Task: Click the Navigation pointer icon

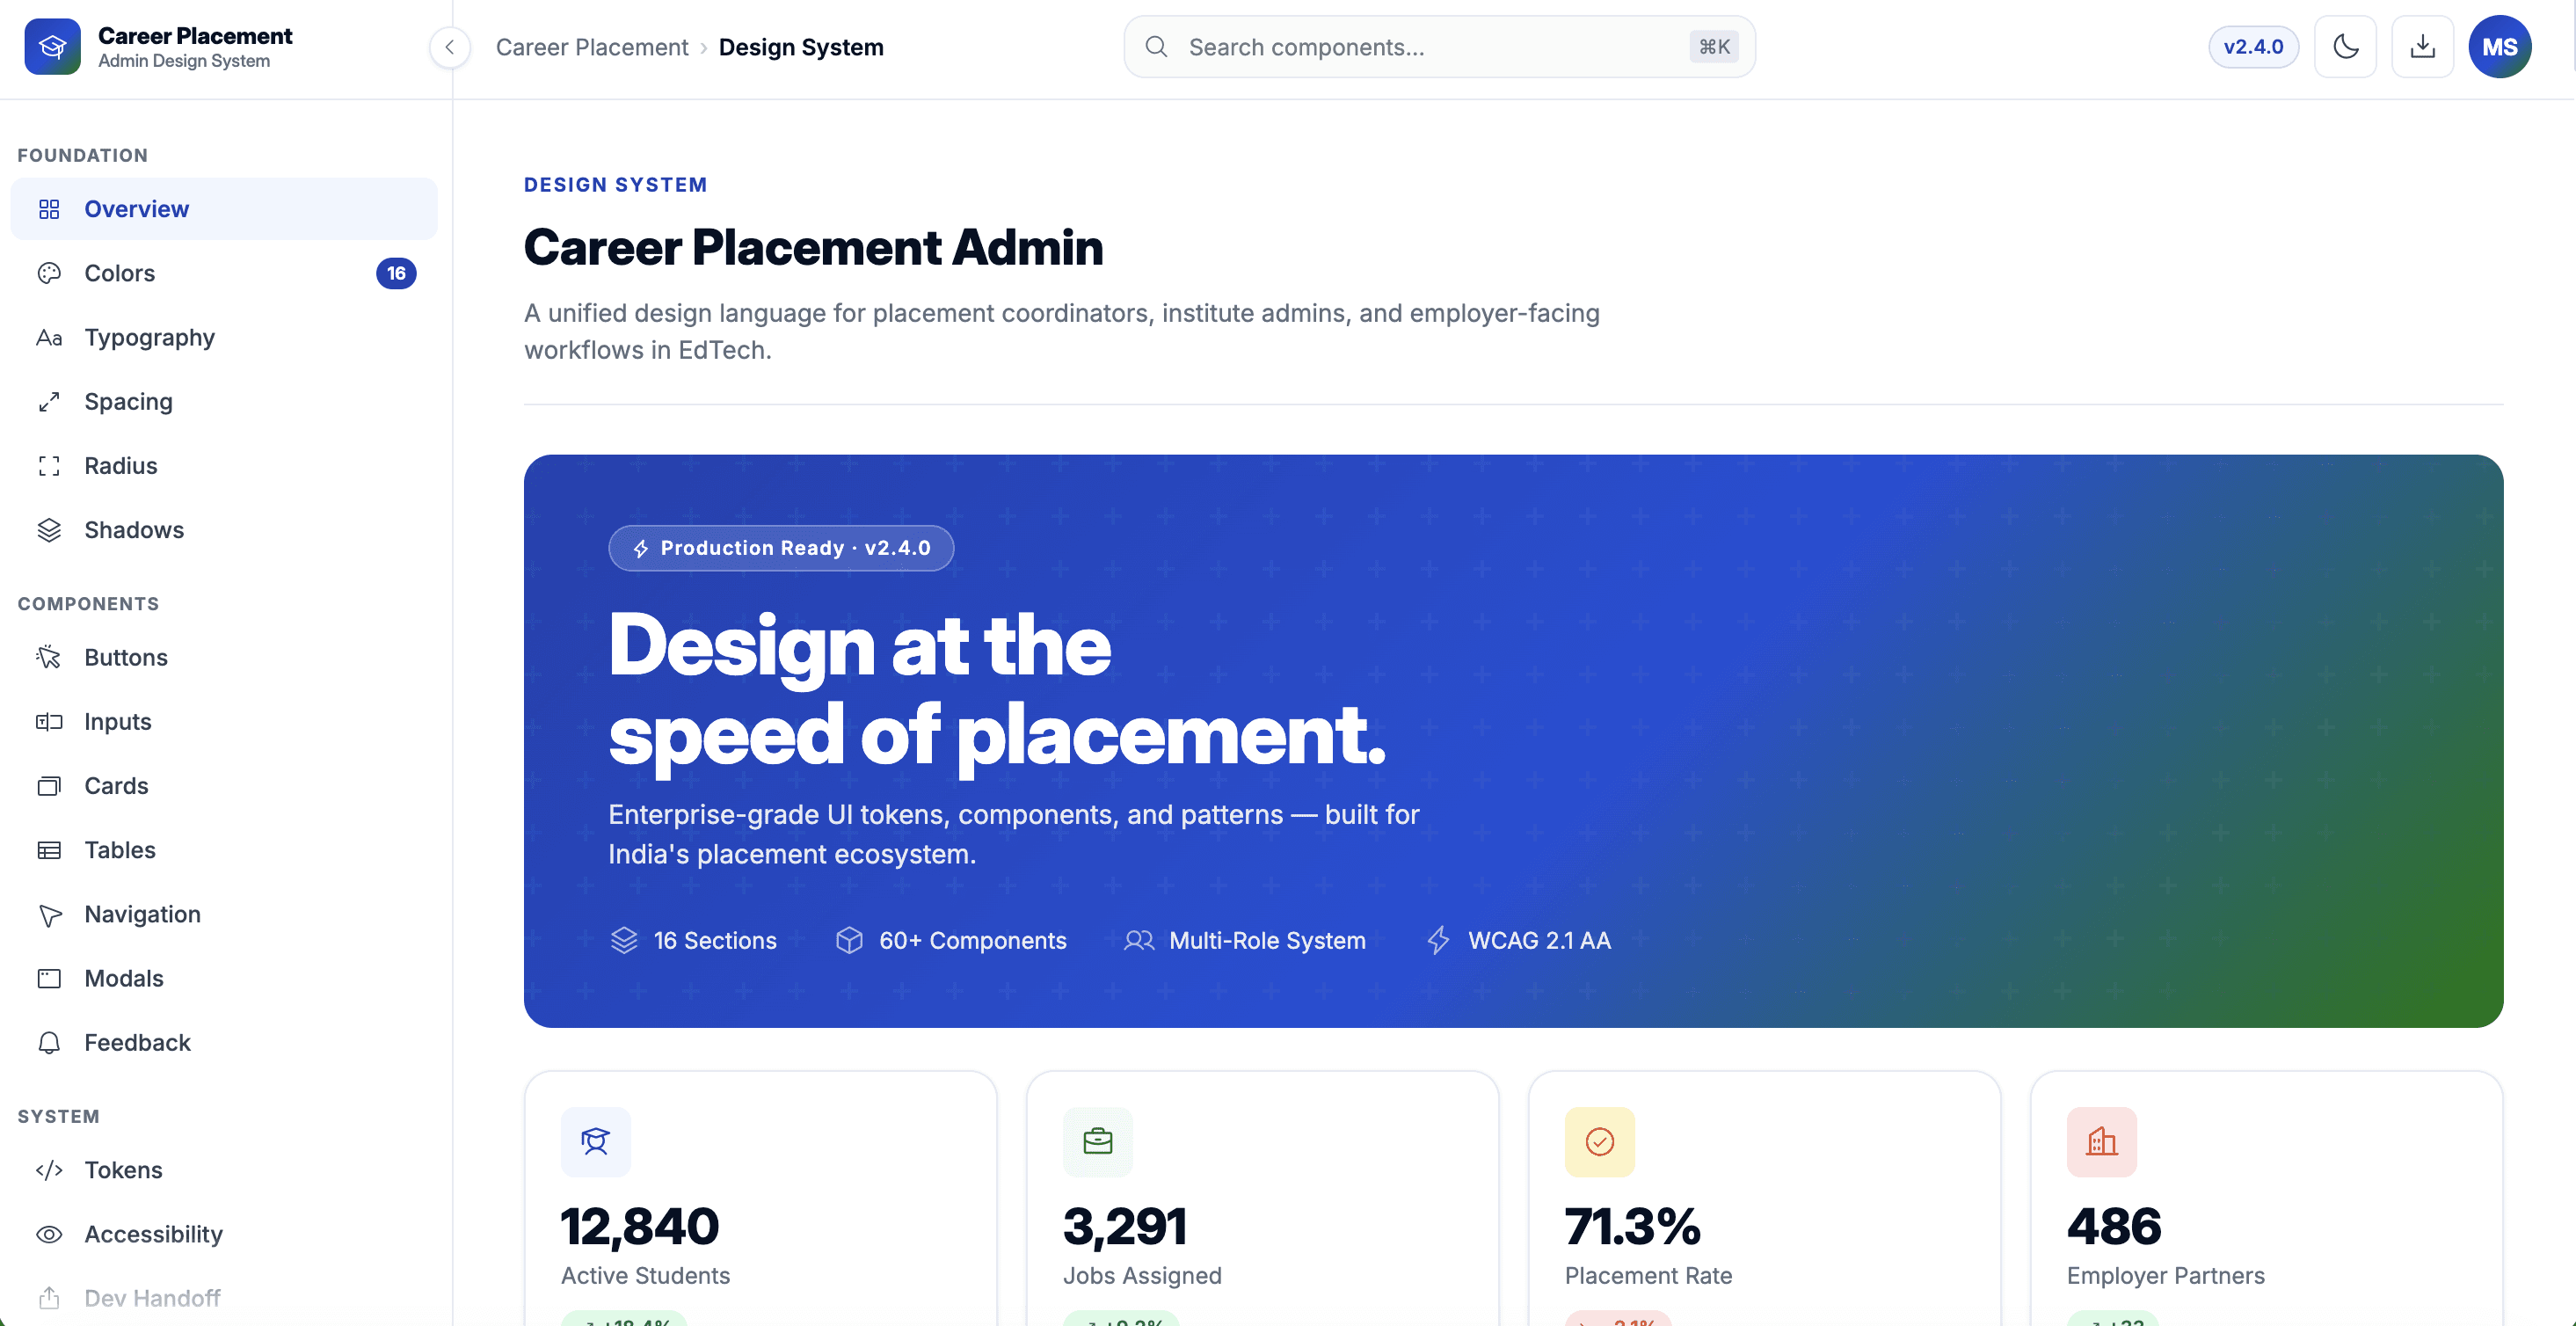Action: (x=49, y=914)
